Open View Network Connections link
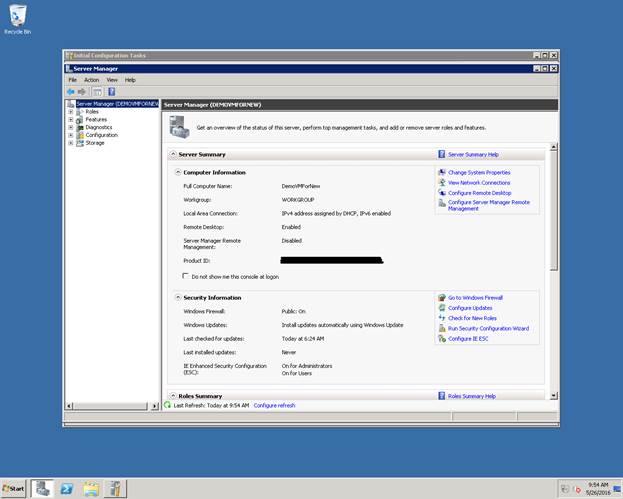Screen dimensions: 623x499 tap(479, 183)
